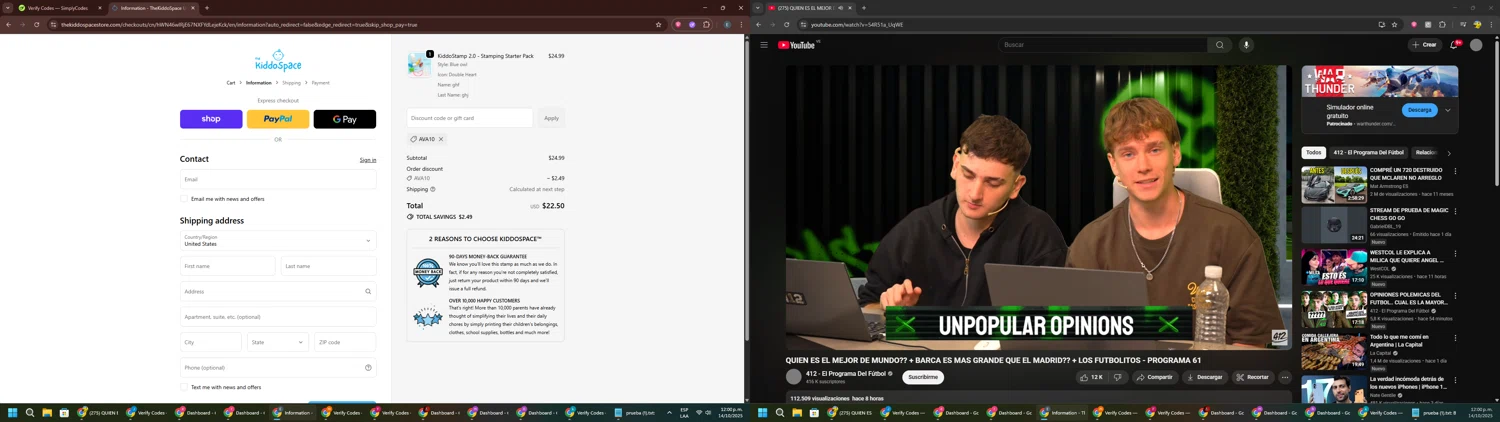Click the YouTube logo
The image size is (1500, 422).
click(x=797, y=45)
